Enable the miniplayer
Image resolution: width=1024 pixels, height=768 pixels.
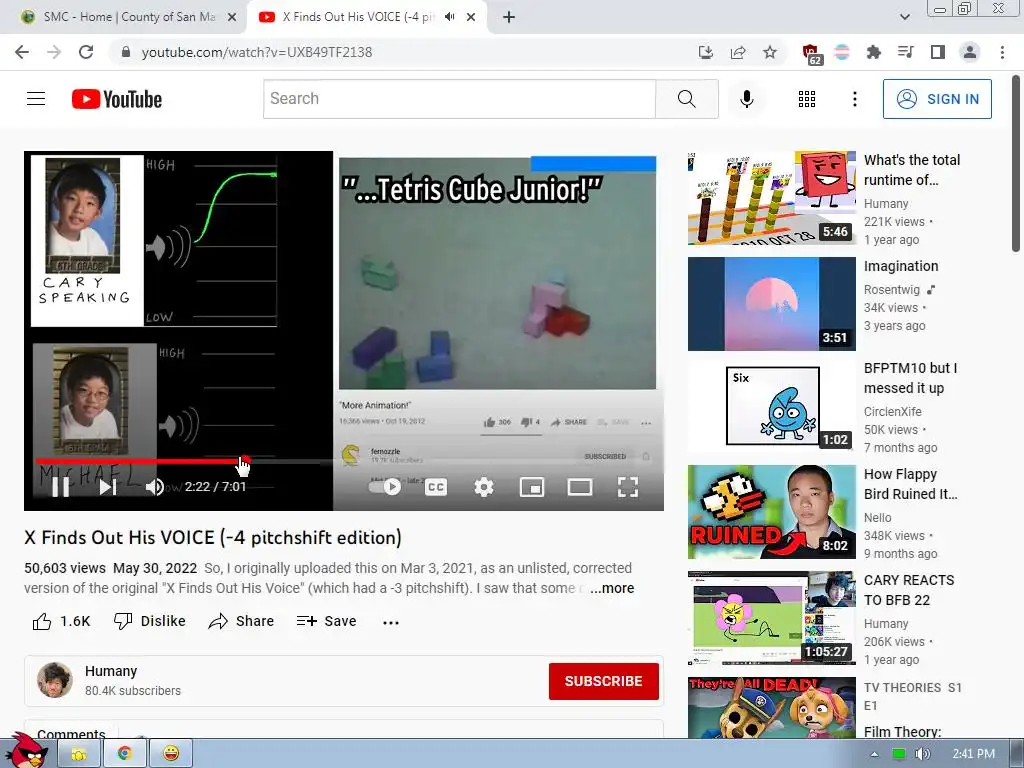[532, 487]
